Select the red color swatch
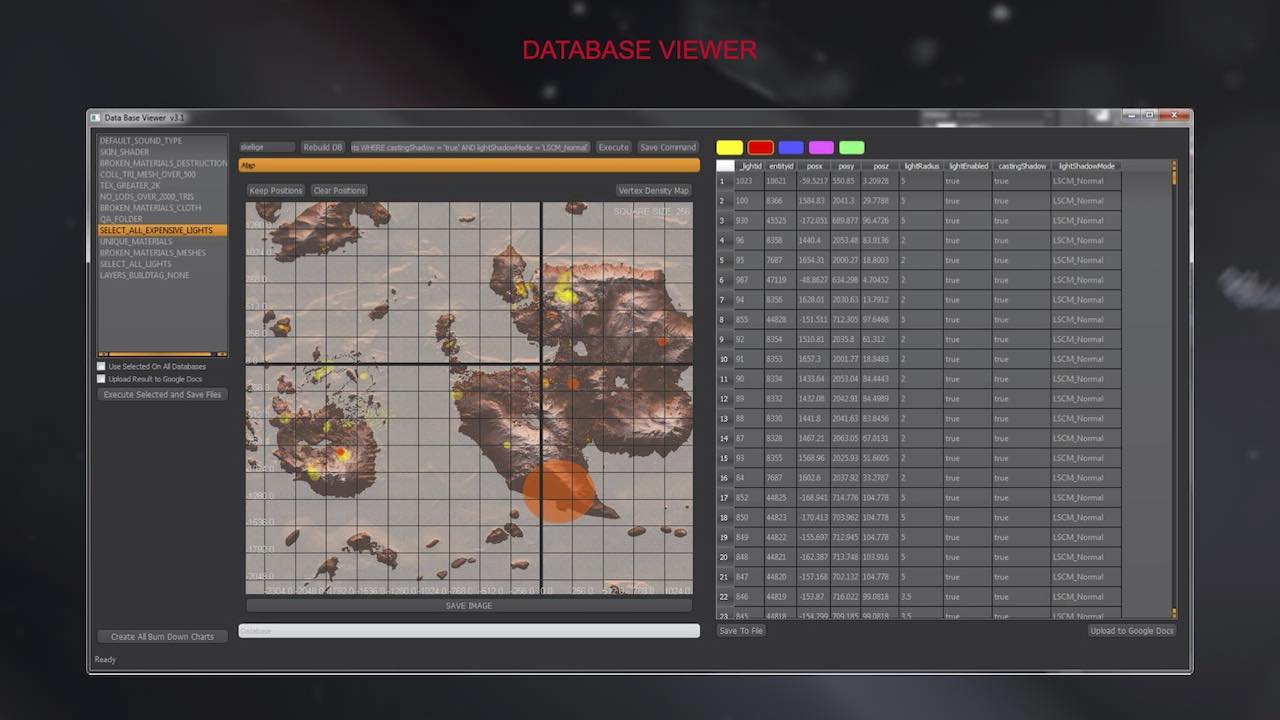 (760, 148)
